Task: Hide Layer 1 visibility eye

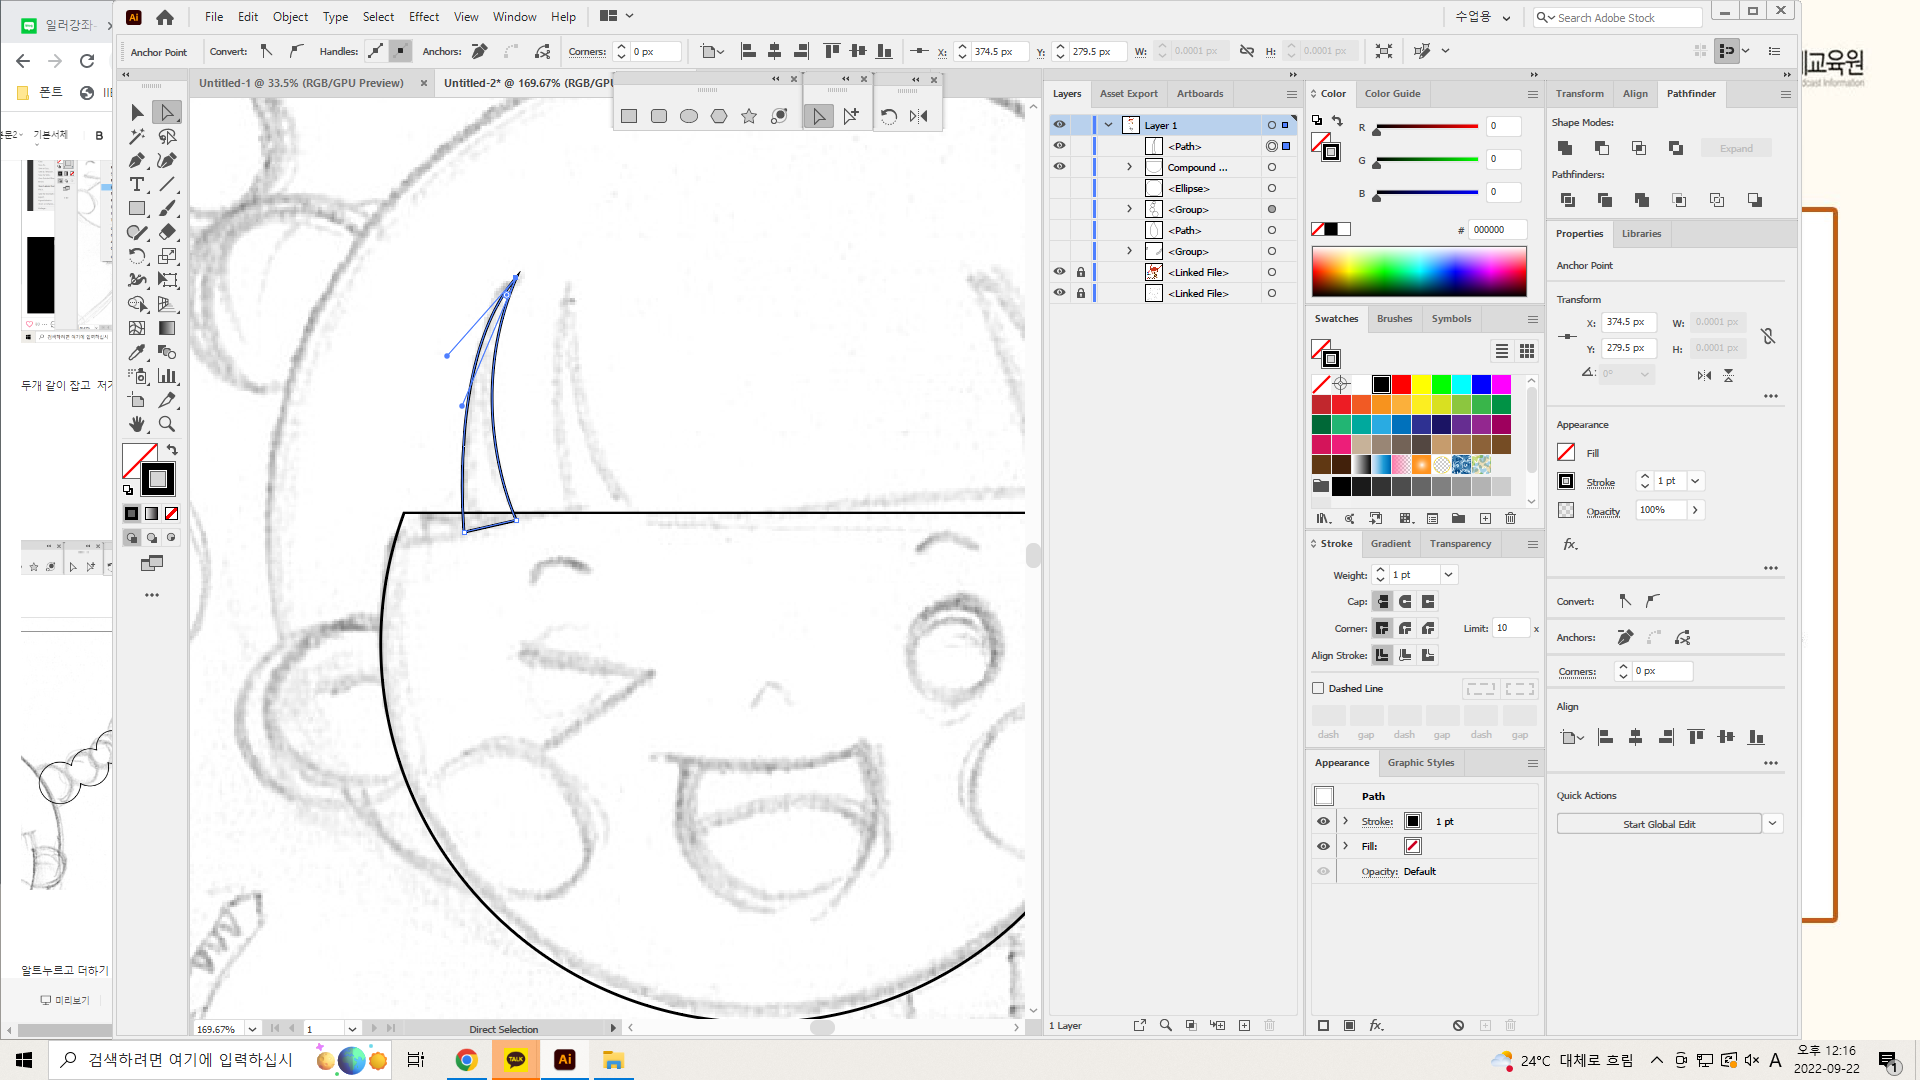Action: pyautogui.click(x=1059, y=125)
